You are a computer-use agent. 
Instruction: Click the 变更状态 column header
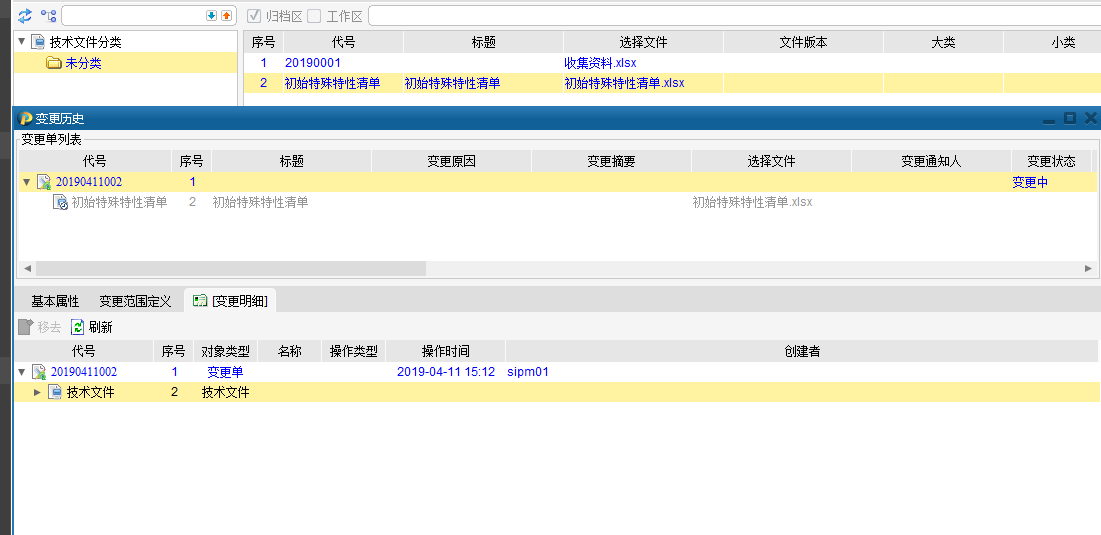tap(1051, 161)
